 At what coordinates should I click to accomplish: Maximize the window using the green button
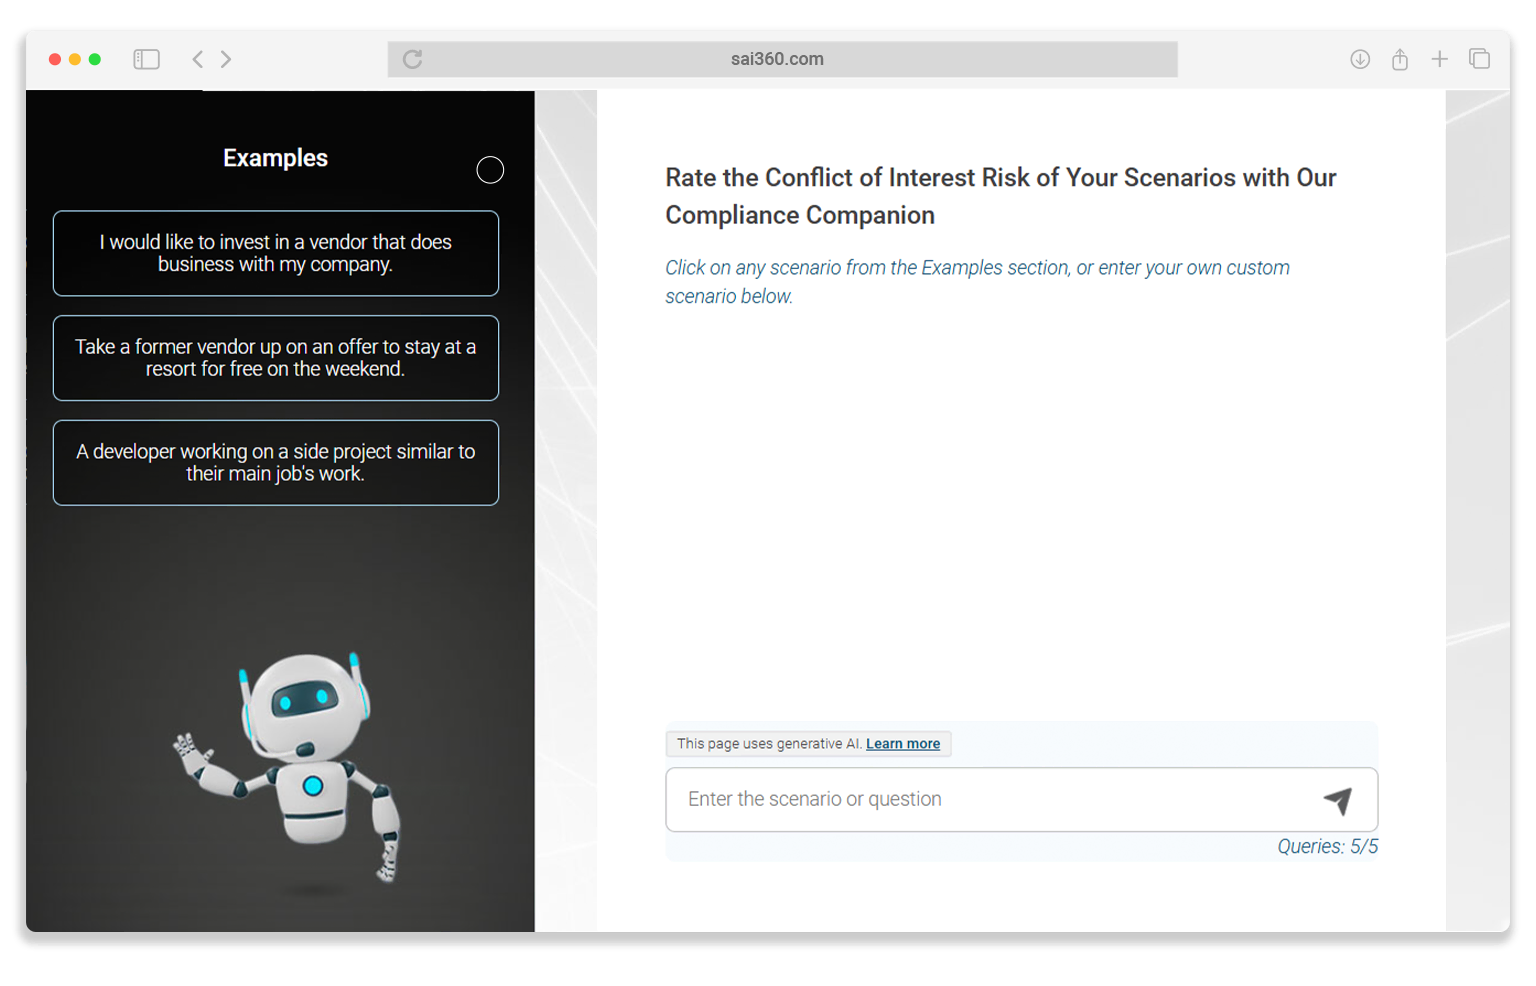(x=95, y=60)
